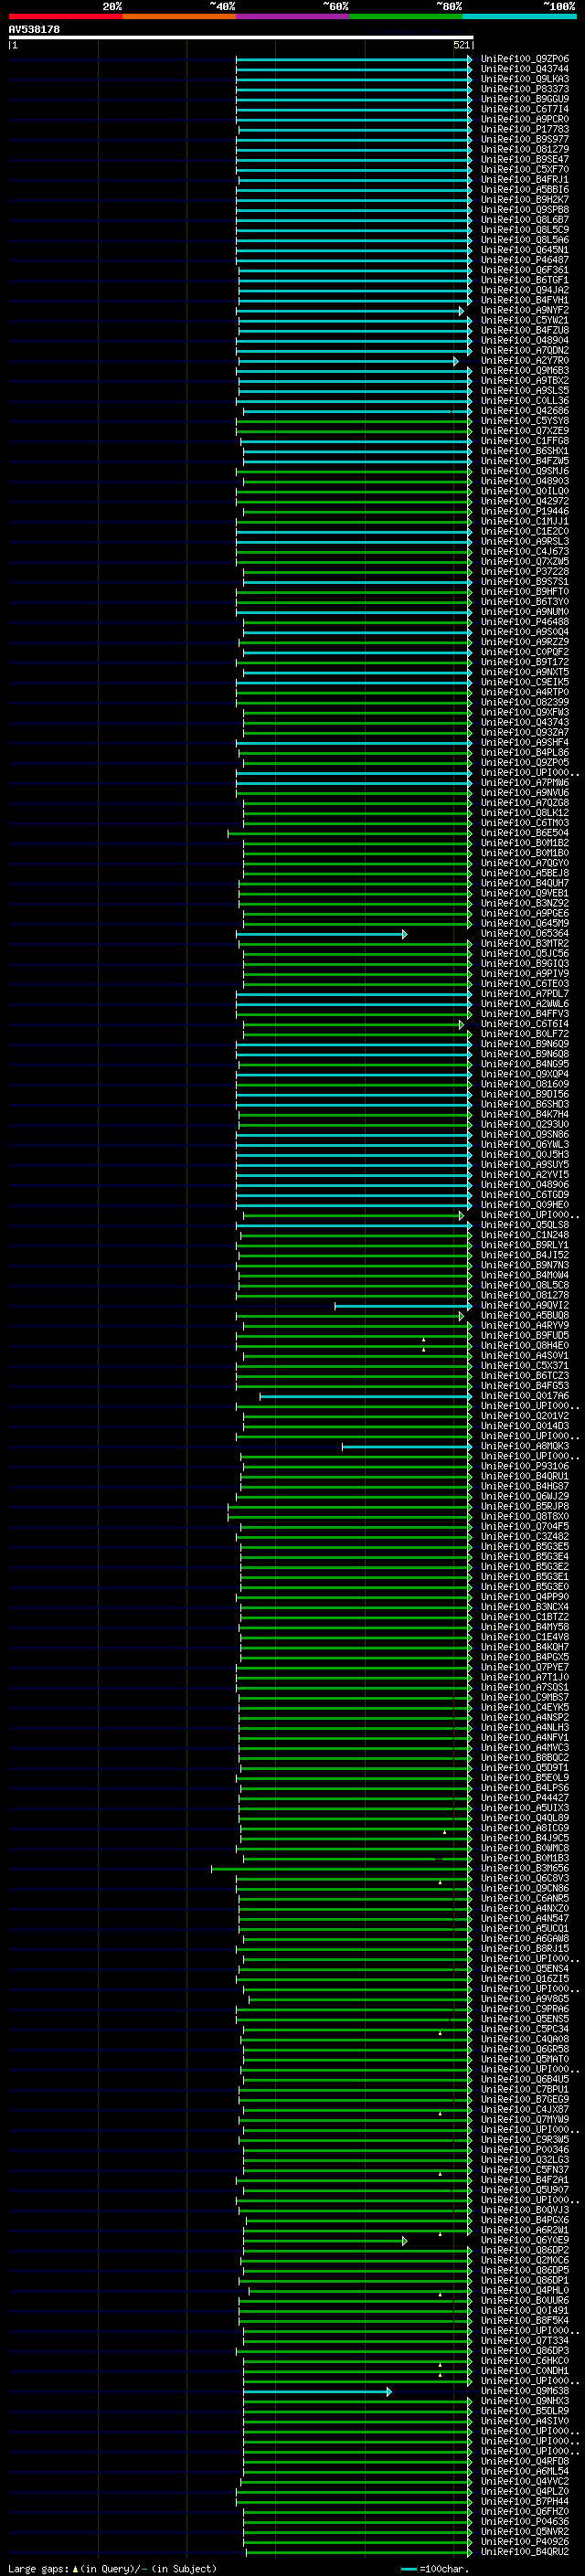585x2576 pixels.
Task: Open hit UniRef100_Q42972
Action: tap(525, 501)
